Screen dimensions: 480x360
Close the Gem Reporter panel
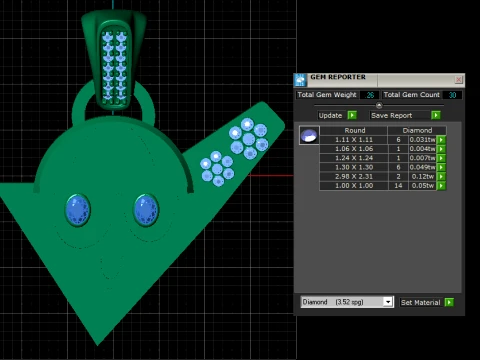point(459,79)
